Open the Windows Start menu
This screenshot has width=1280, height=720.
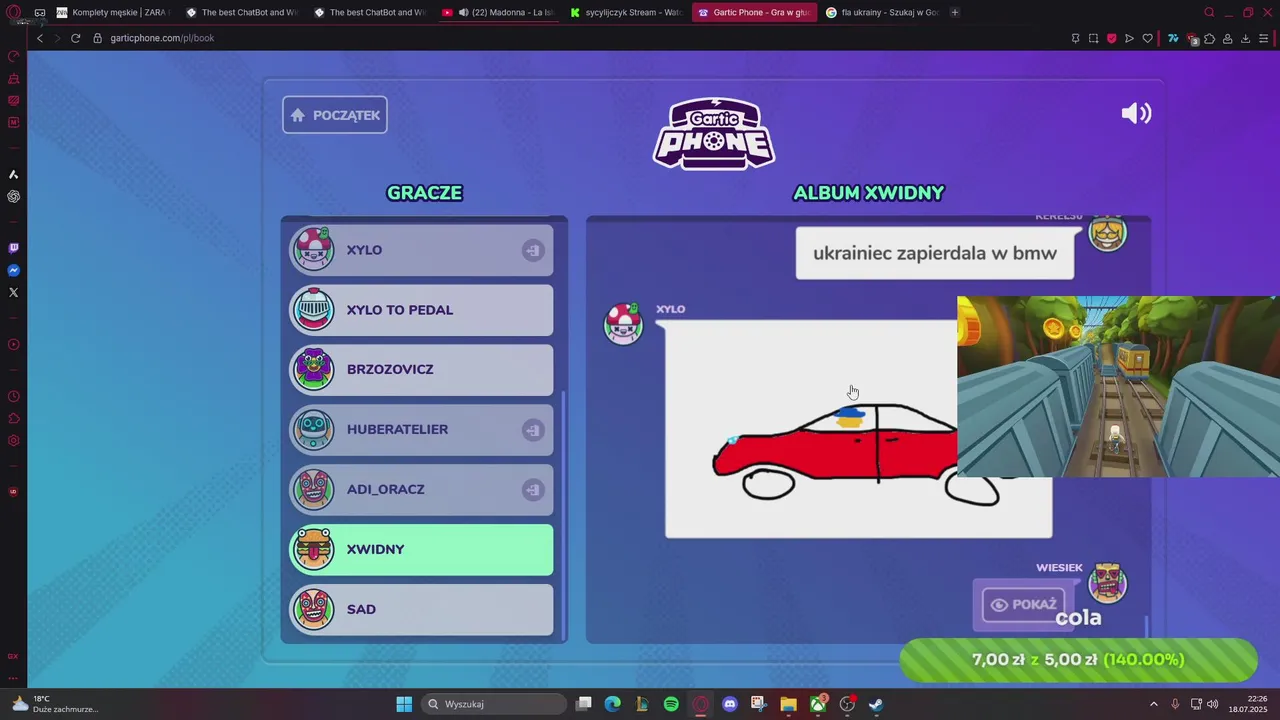click(404, 704)
